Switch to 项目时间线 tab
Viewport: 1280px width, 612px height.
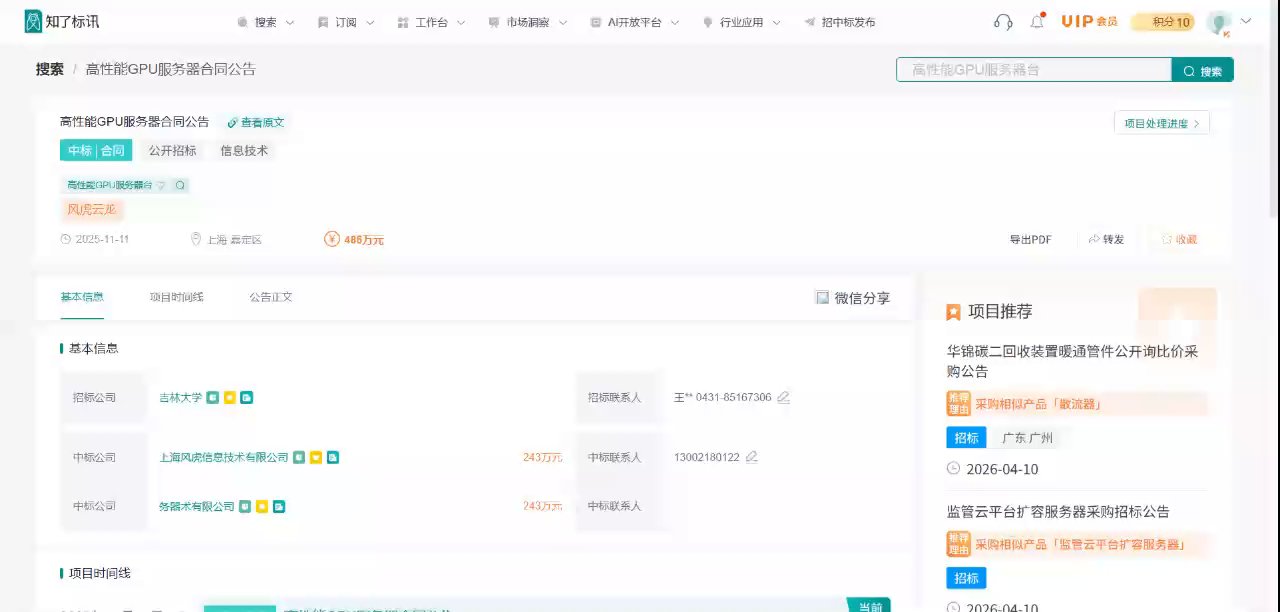(x=177, y=297)
